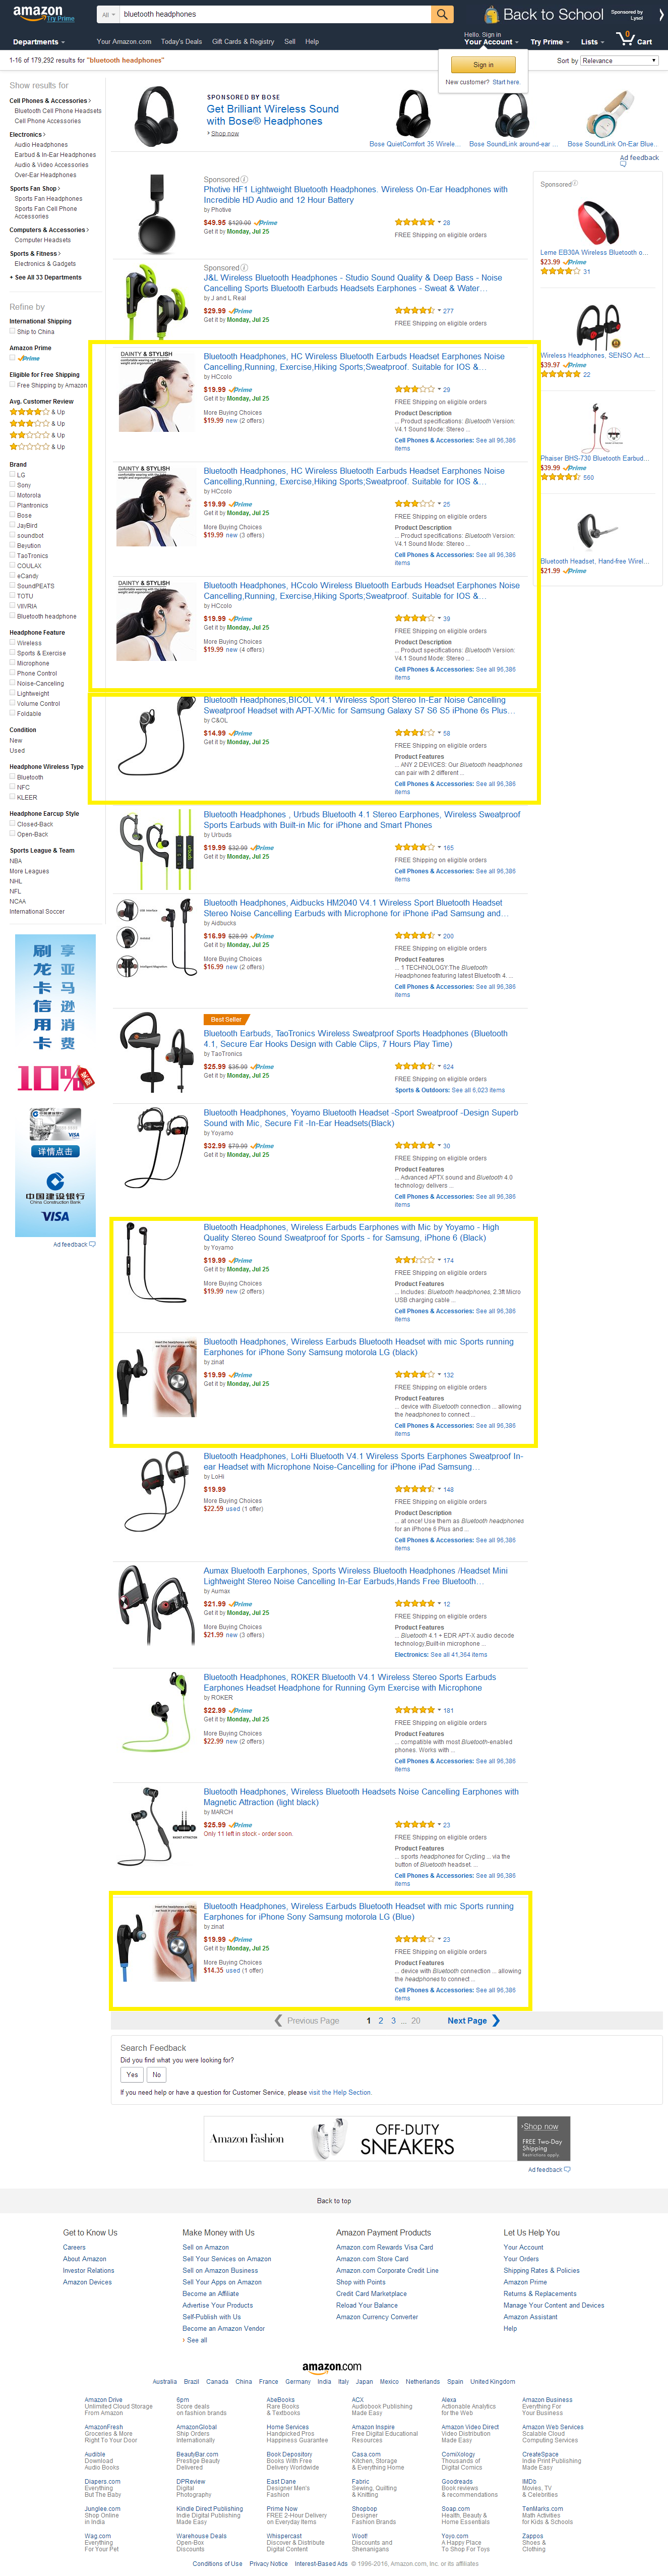Click the yellow Sign in button
The height and width of the screenshot is (2576, 668).
(x=483, y=65)
